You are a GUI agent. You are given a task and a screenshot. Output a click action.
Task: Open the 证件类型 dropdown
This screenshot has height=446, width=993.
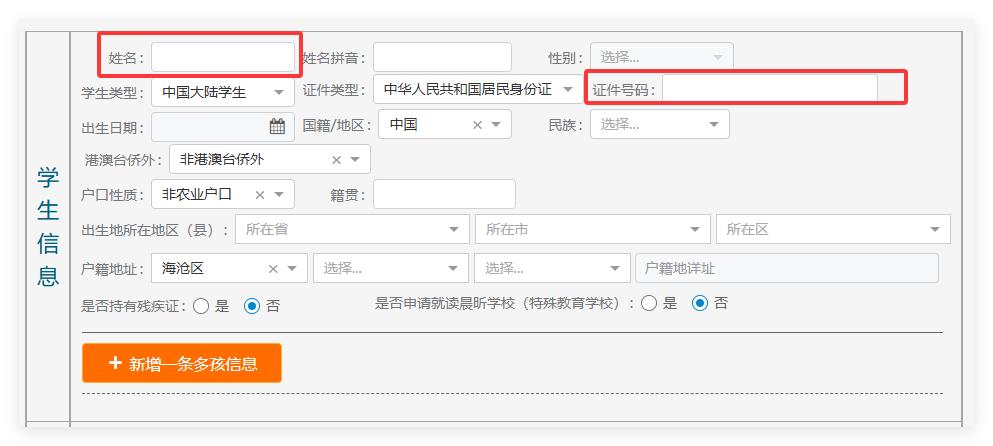point(476,89)
